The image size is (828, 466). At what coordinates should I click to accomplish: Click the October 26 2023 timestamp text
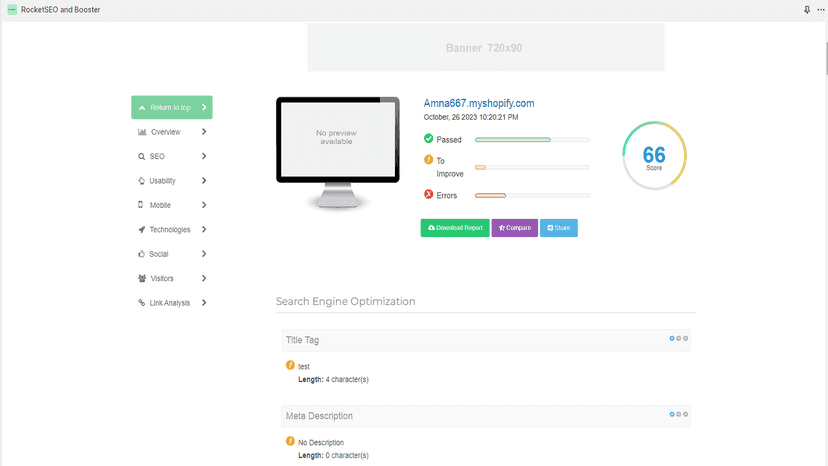[471, 117]
